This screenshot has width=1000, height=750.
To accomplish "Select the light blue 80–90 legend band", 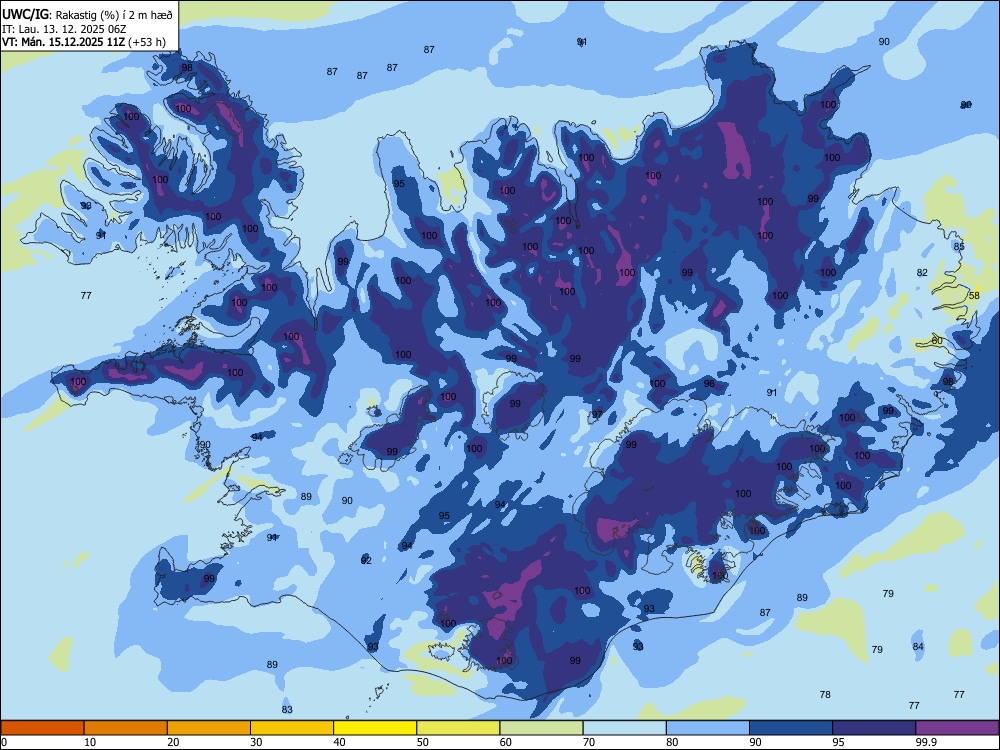I will tap(708, 728).
